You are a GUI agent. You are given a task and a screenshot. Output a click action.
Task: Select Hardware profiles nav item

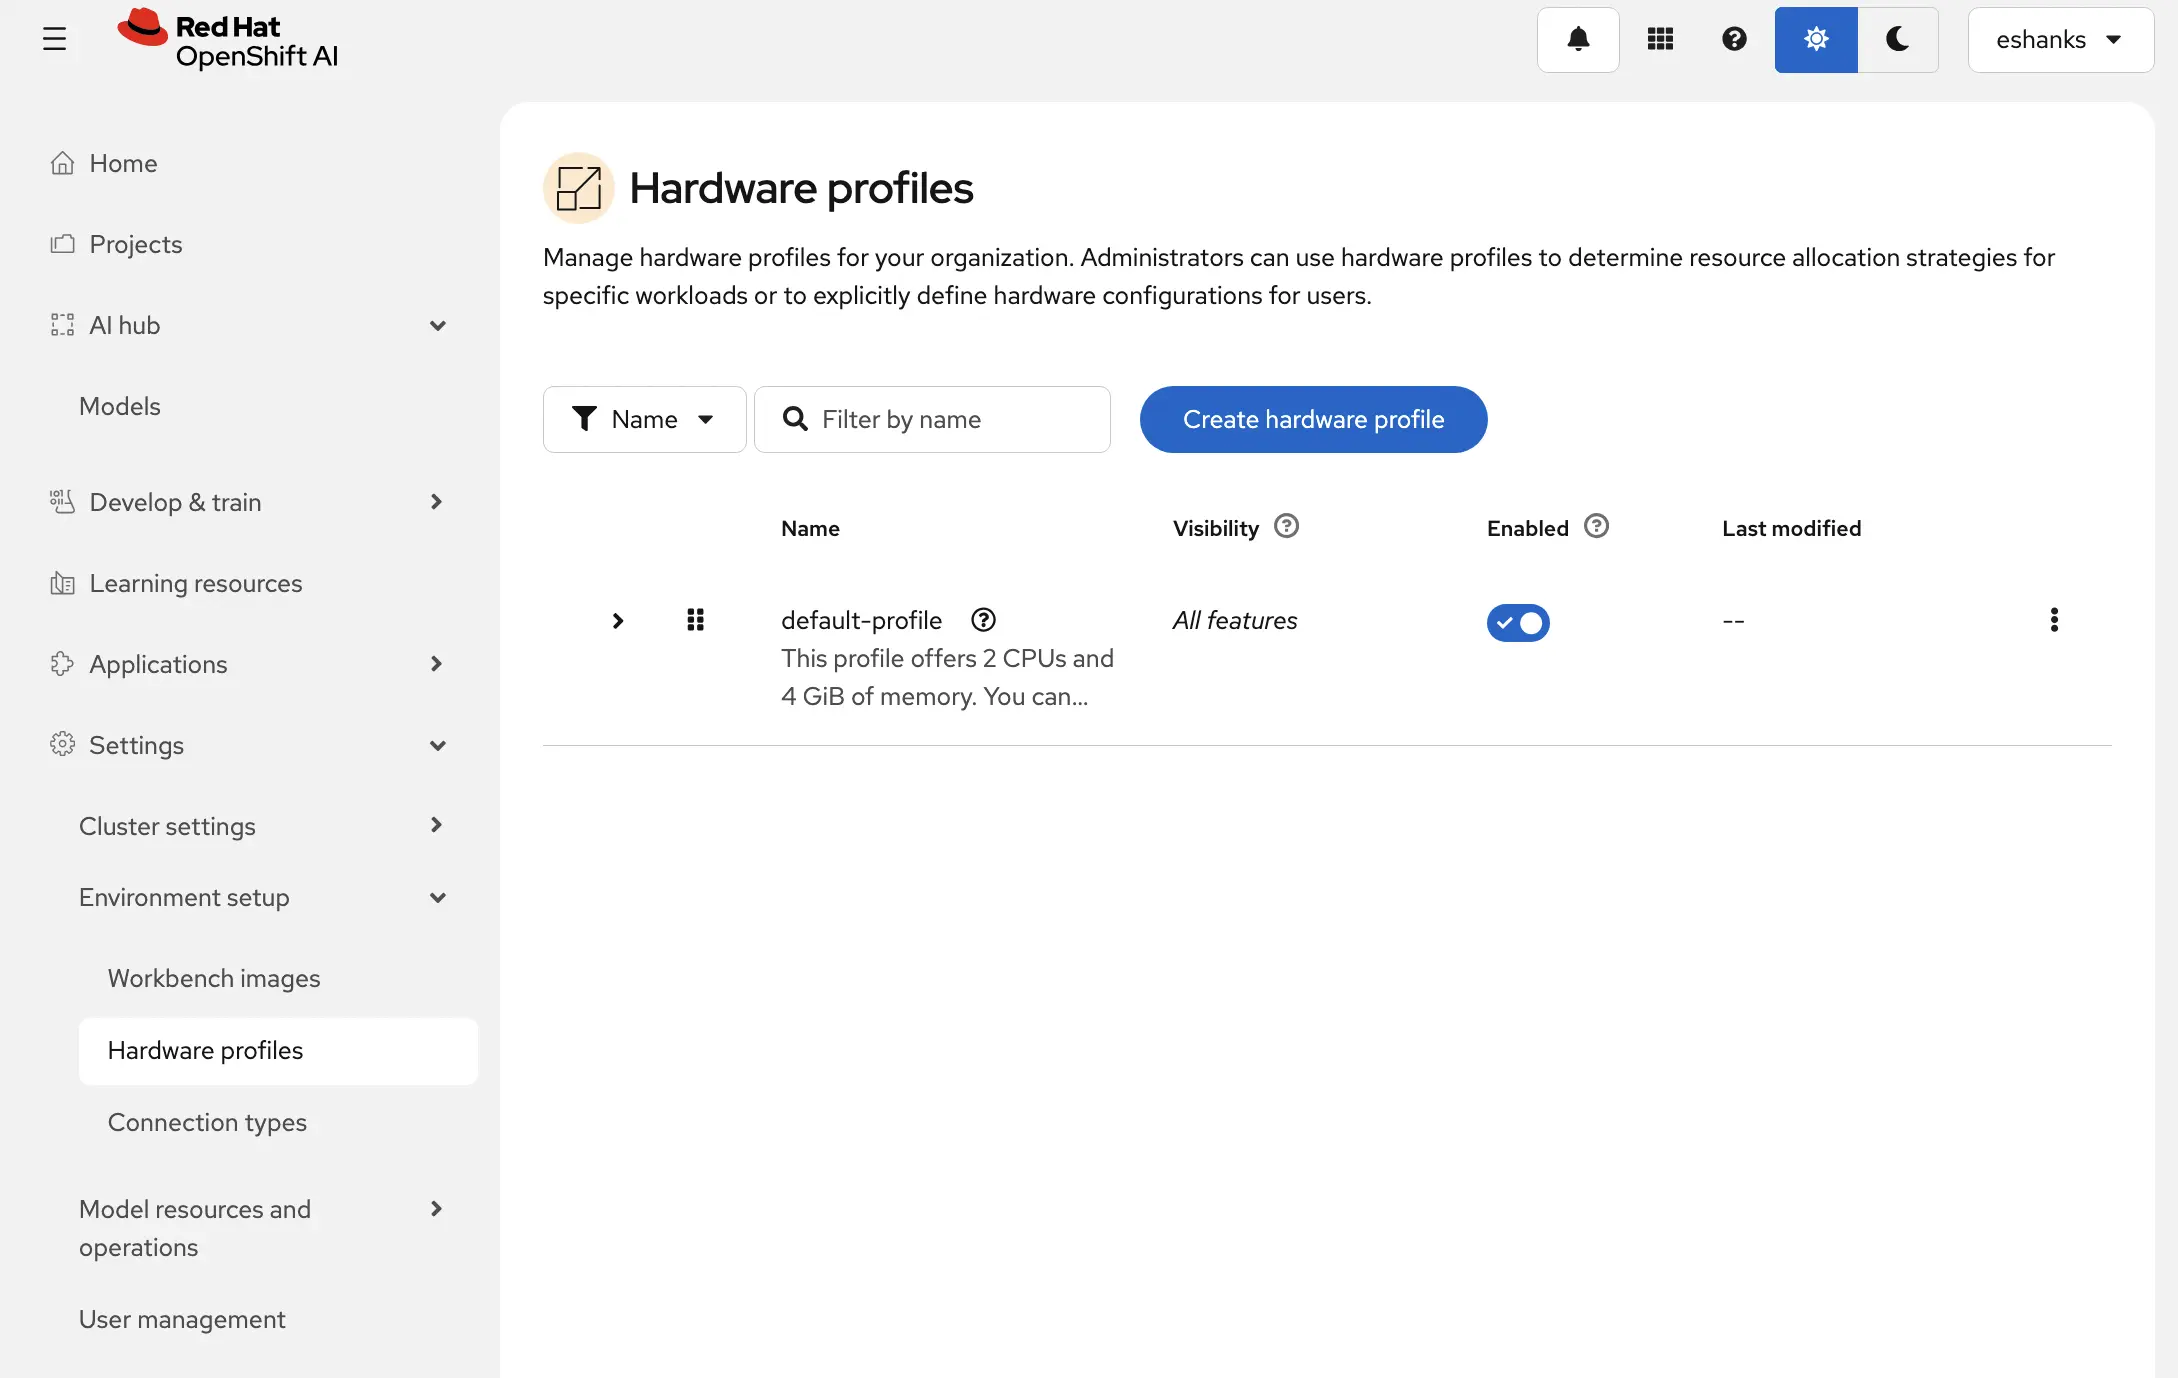(x=278, y=1050)
